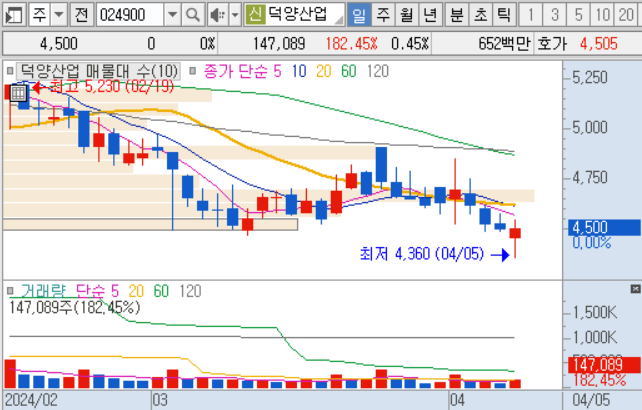Image resolution: width=642 pixels, height=410 pixels.
Task: Switch to 분 minute chart
Action: tap(457, 15)
